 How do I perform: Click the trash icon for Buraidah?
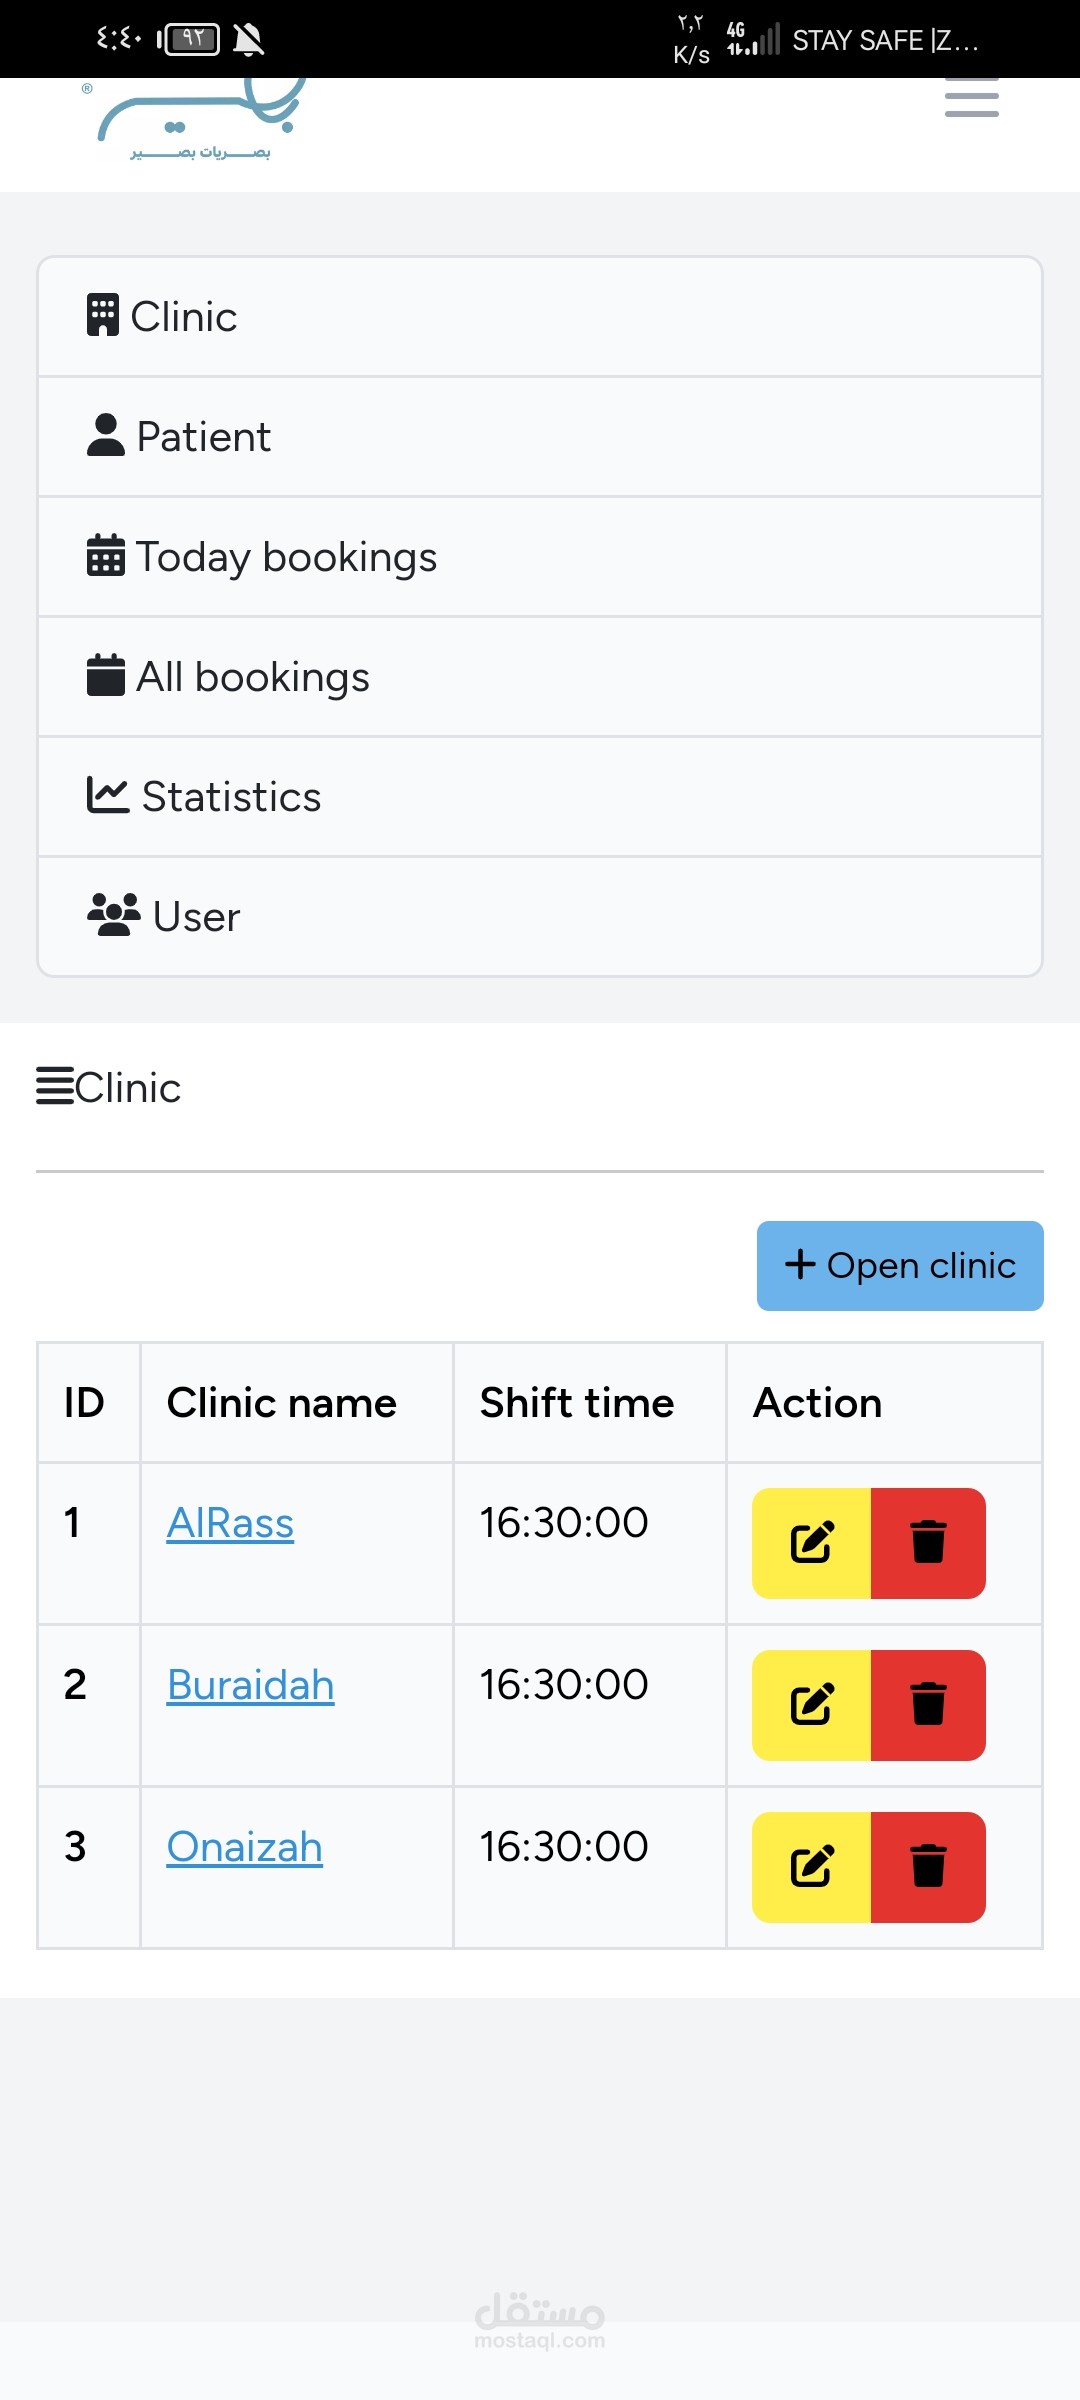[928, 1704]
